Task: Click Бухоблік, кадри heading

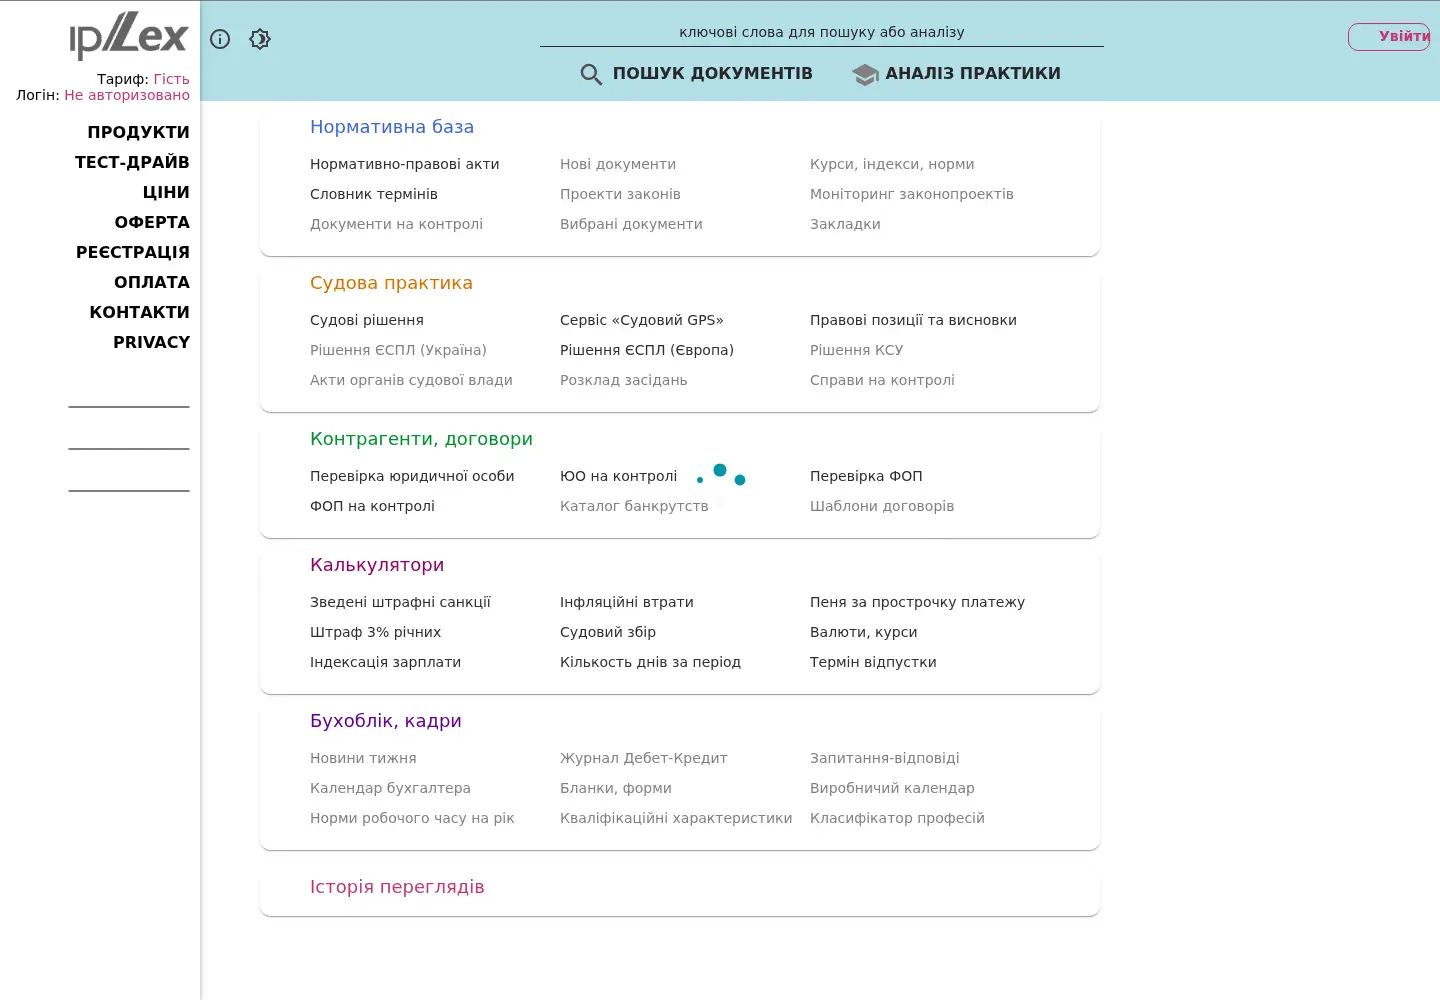Action: [386, 721]
